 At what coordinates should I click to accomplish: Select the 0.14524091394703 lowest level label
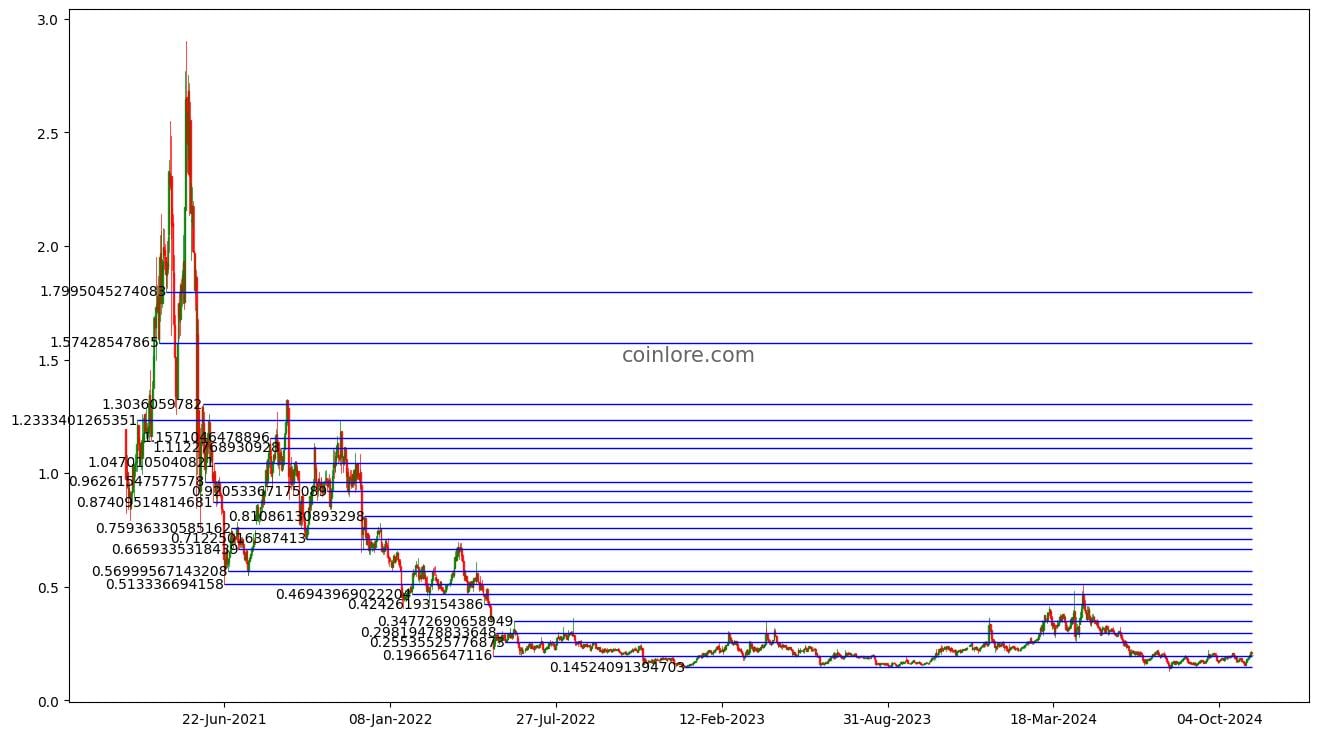617,667
